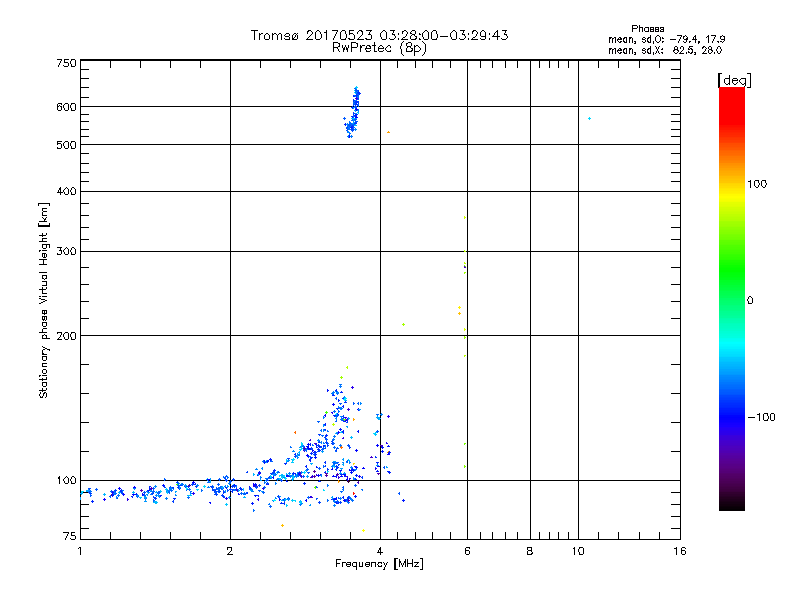Click the colorbar tick label '0'
800x600 pixels.
[x=750, y=301]
